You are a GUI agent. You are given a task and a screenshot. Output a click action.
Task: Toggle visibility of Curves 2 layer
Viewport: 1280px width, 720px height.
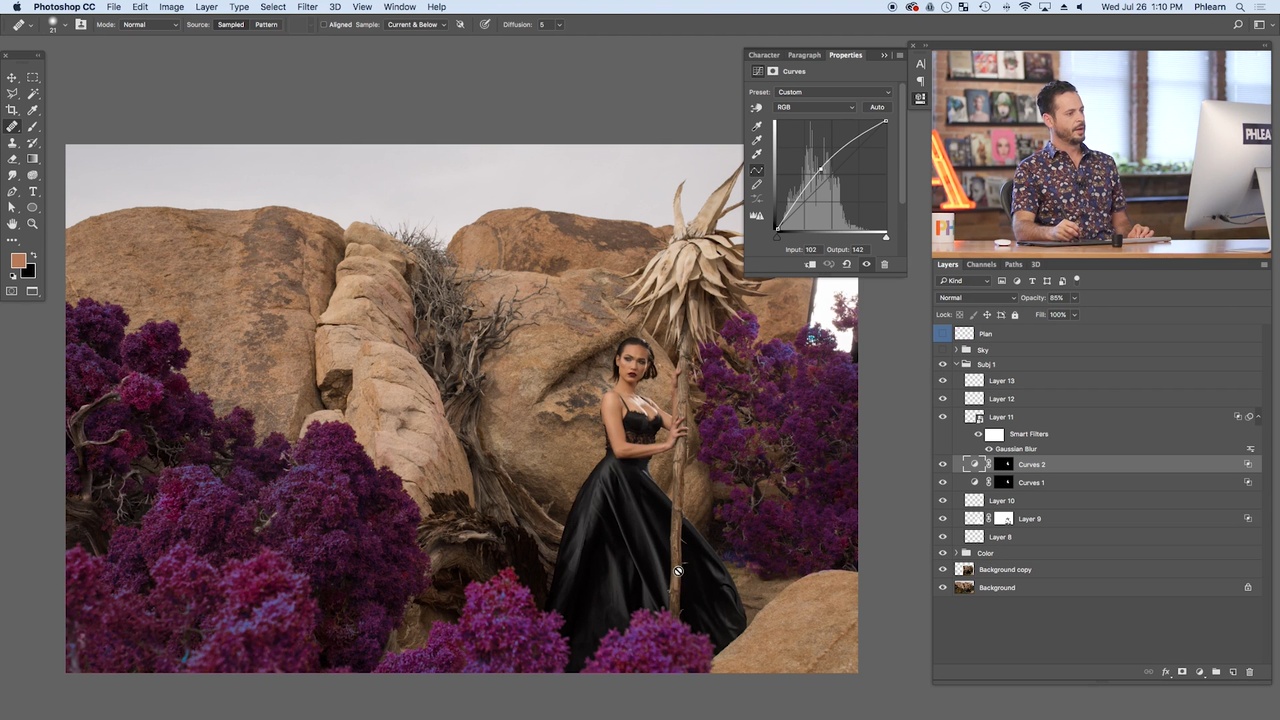pos(942,465)
